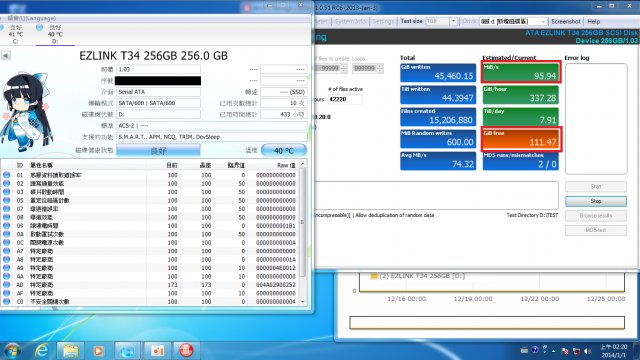Click the MD5 test button

(x=596, y=231)
